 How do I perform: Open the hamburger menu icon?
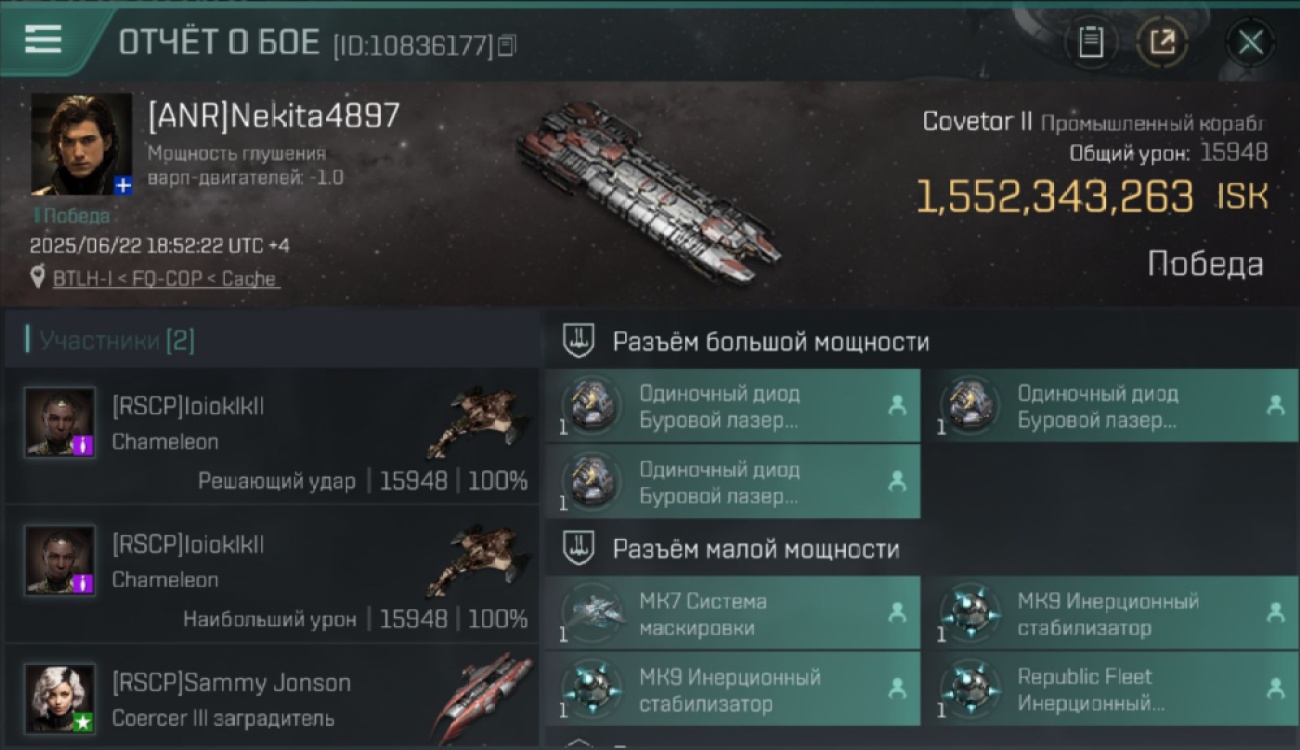(43, 40)
